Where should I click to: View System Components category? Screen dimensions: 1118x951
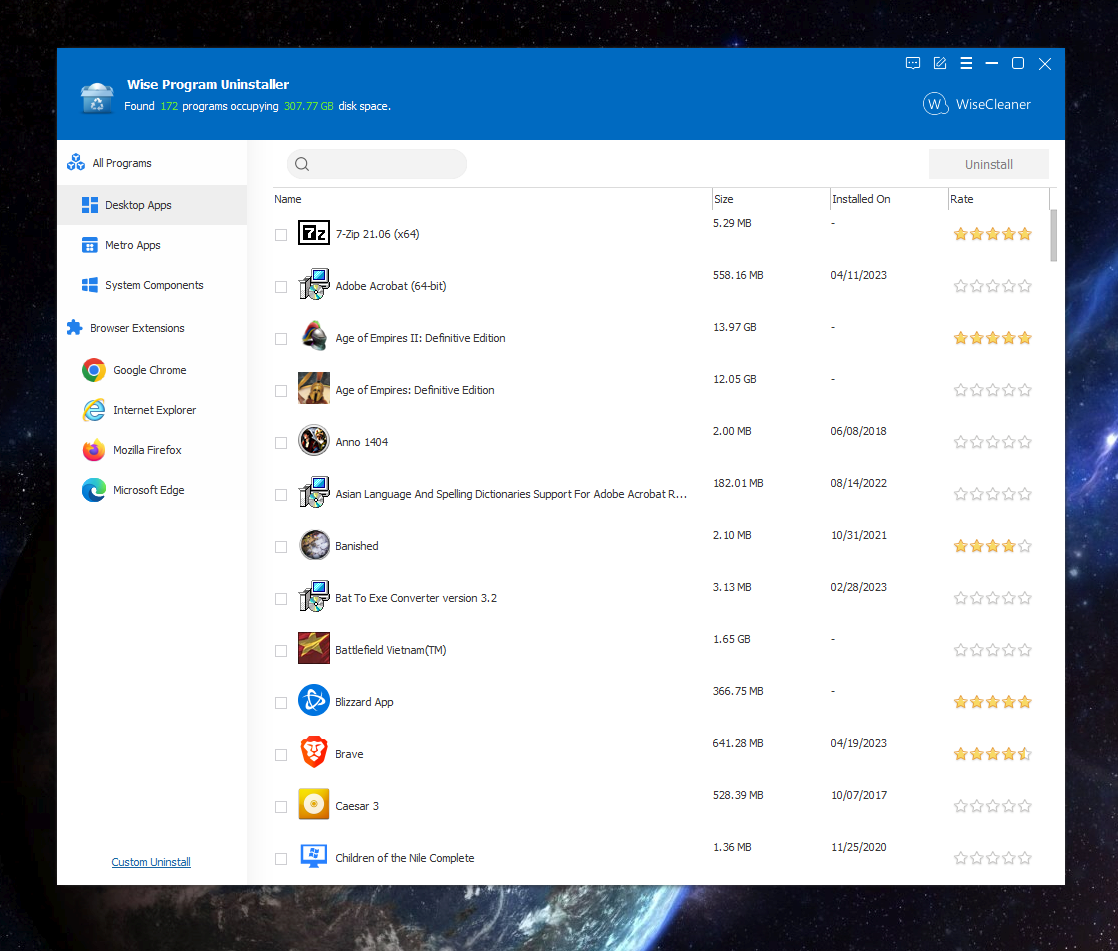152,285
